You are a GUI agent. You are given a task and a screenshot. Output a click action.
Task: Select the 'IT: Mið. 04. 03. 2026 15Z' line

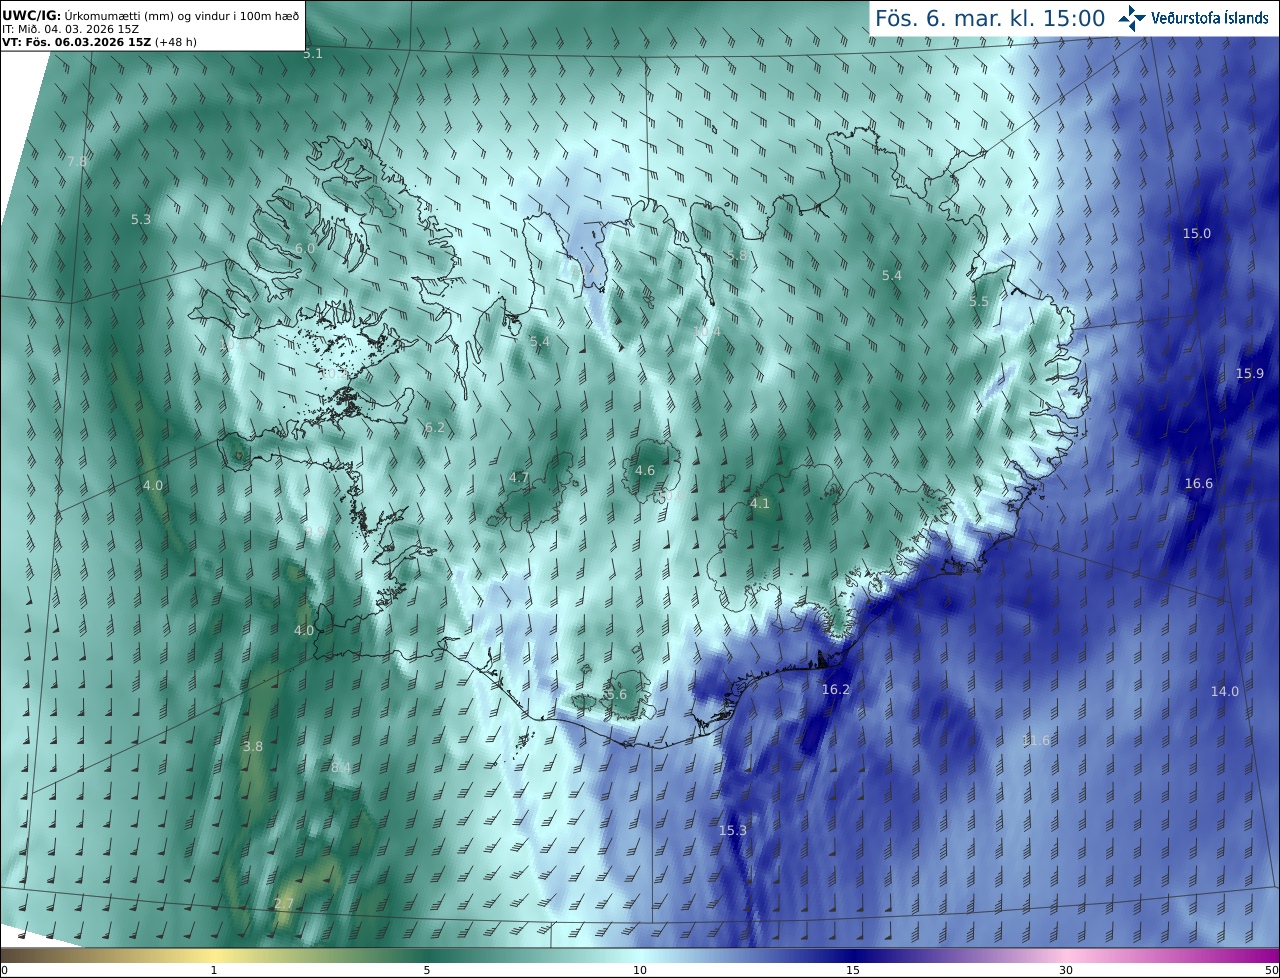pos(70,29)
